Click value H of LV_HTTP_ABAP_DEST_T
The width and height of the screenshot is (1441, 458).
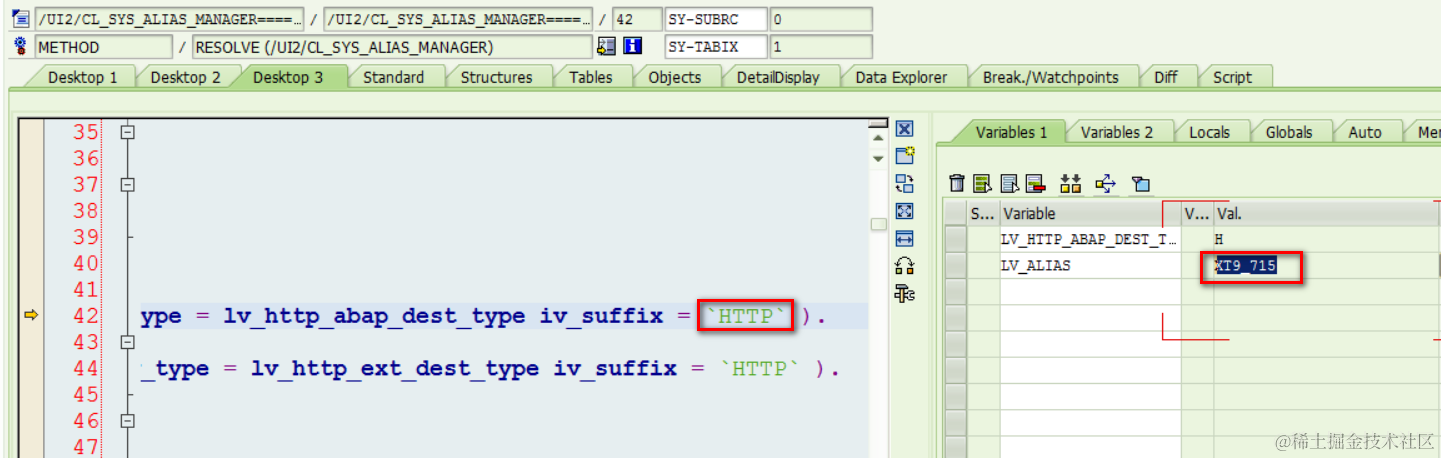(1218, 239)
